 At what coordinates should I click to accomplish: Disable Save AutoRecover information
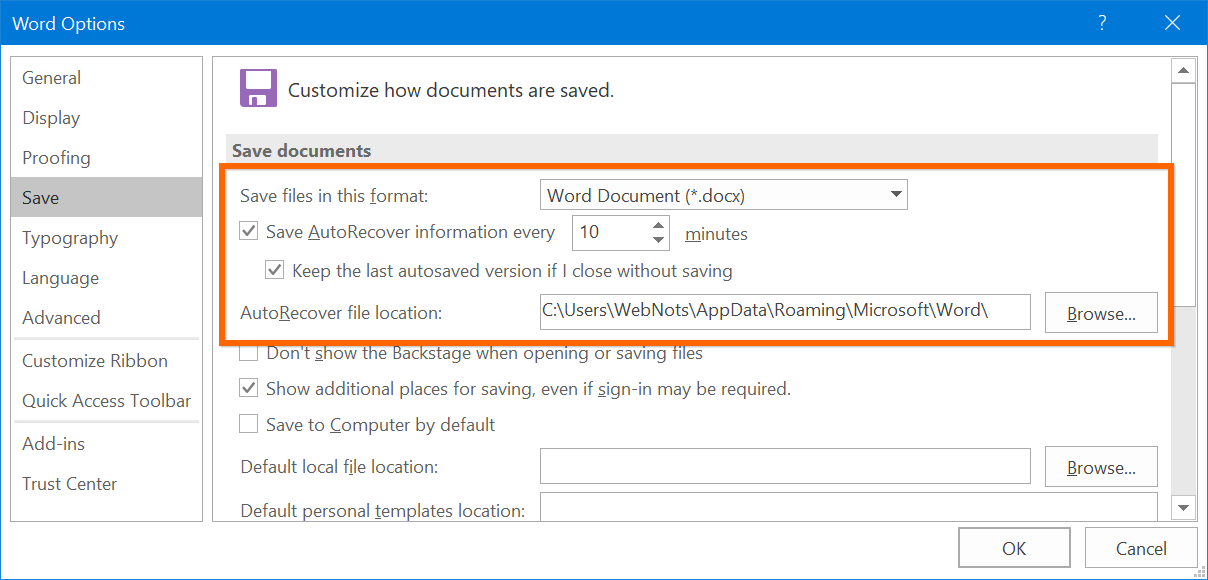tap(248, 230)
